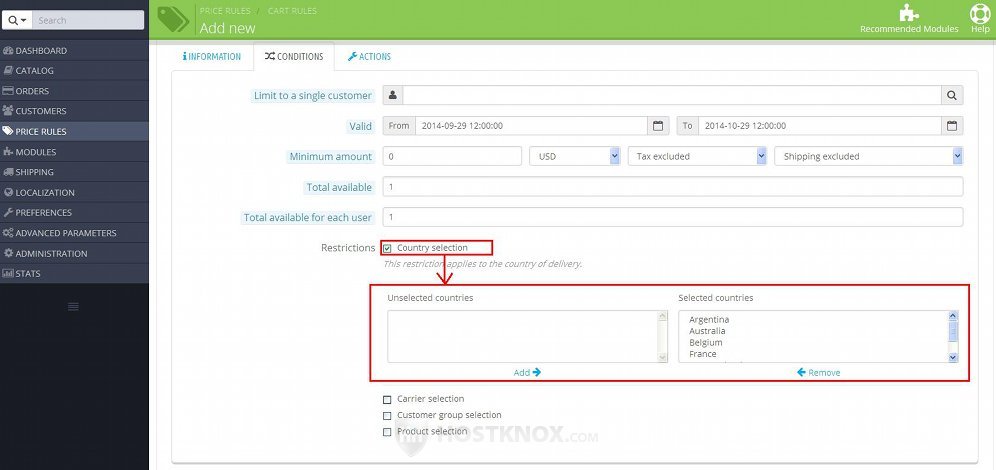Viewport: 996px width, 470px height.
Task: Open calendar for From date
Action: point(658,126)
